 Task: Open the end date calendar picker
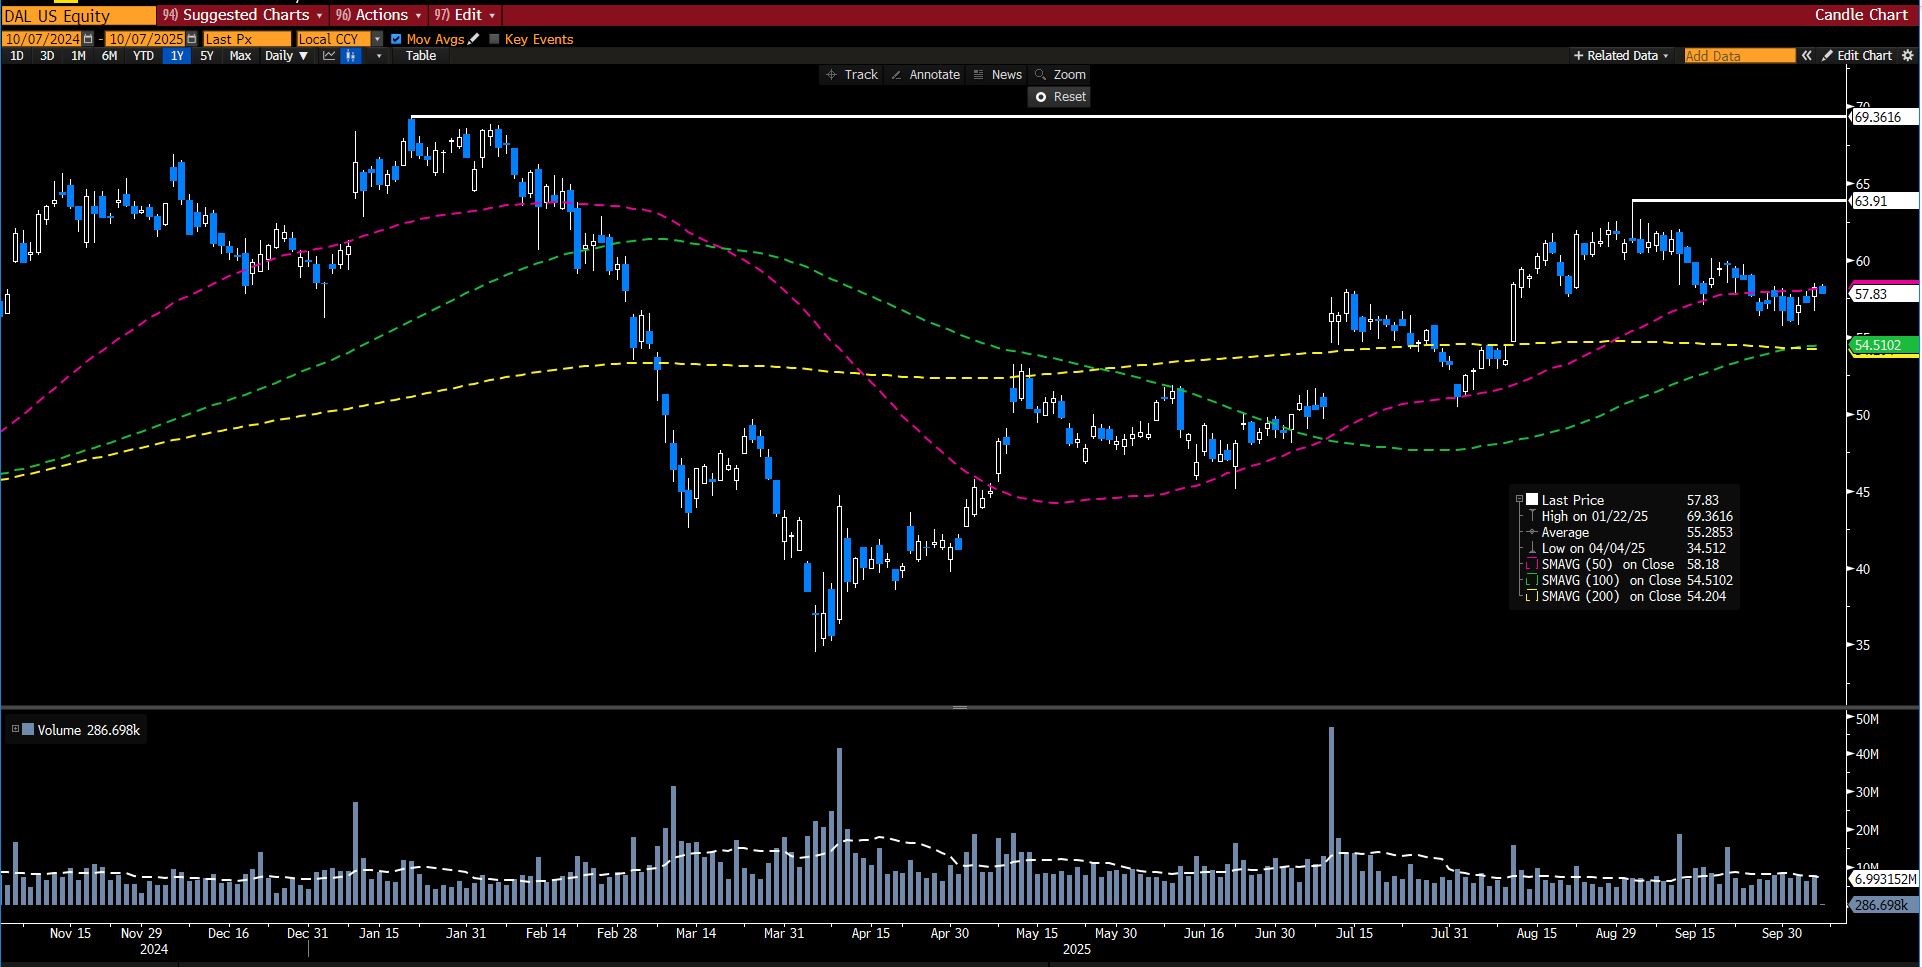tap(192, 39)
